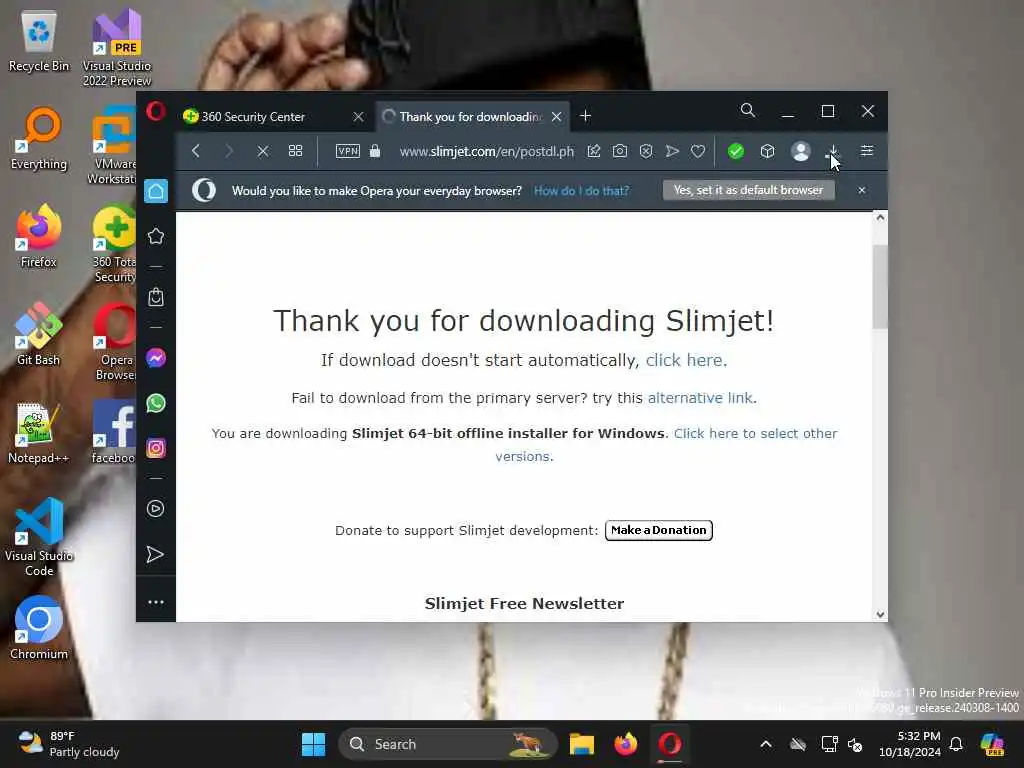Click scrollbar up arrow
Screen dimensions: 1024x768
pyautogui.click(x=880, y=218)
